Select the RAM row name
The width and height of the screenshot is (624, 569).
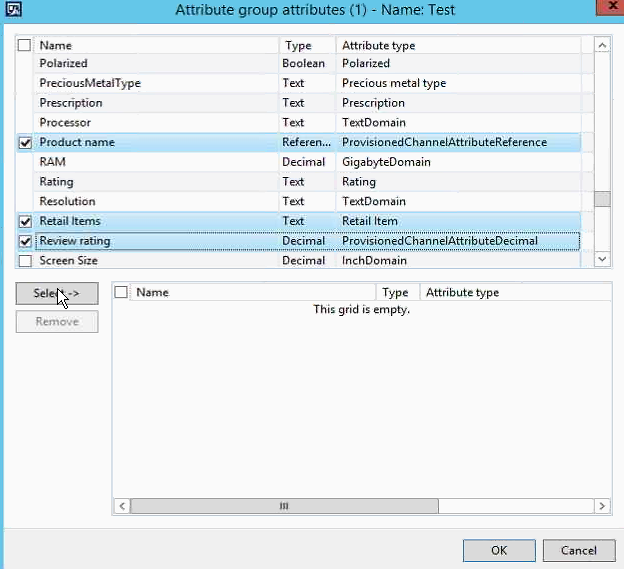[53, 162]
